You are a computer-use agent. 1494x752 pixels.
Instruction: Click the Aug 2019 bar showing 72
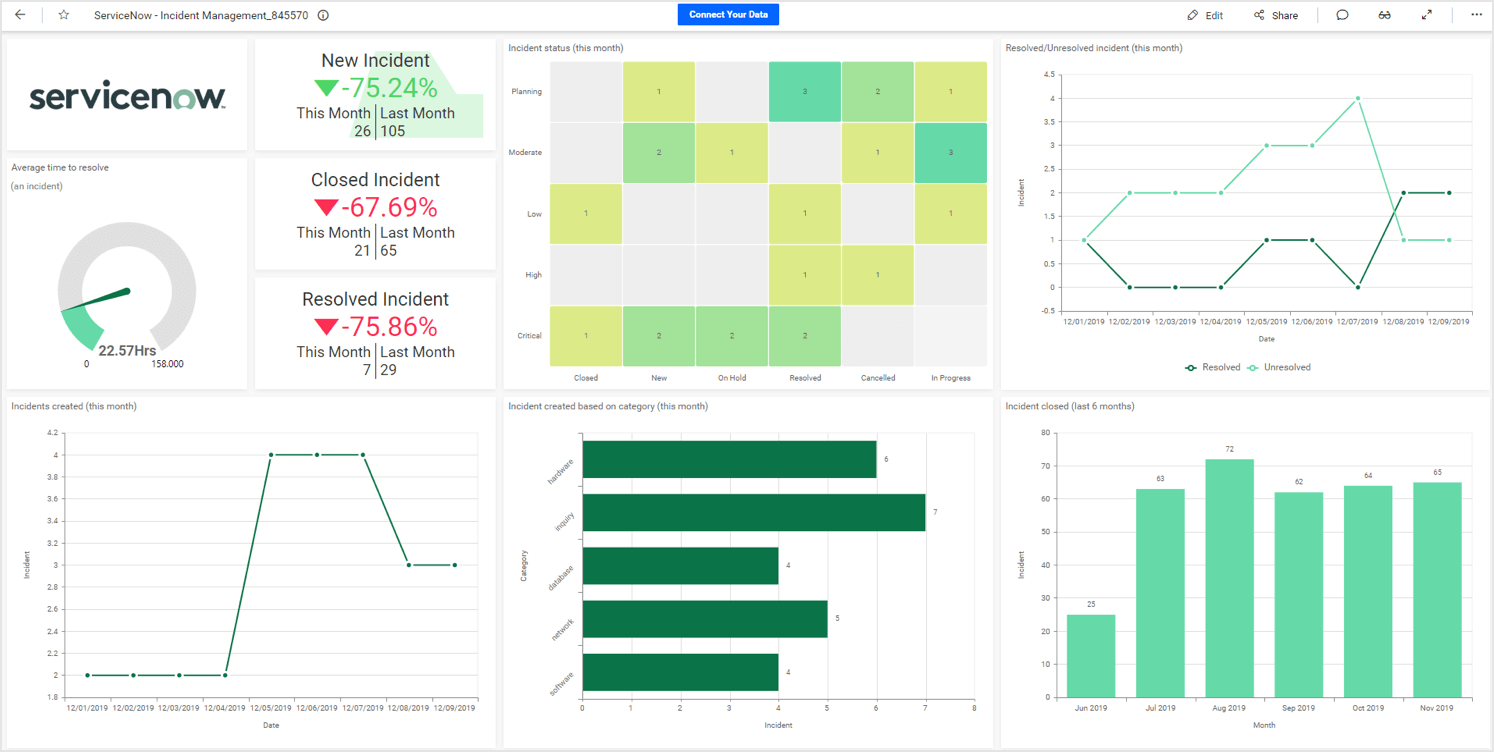point(1229,578)
